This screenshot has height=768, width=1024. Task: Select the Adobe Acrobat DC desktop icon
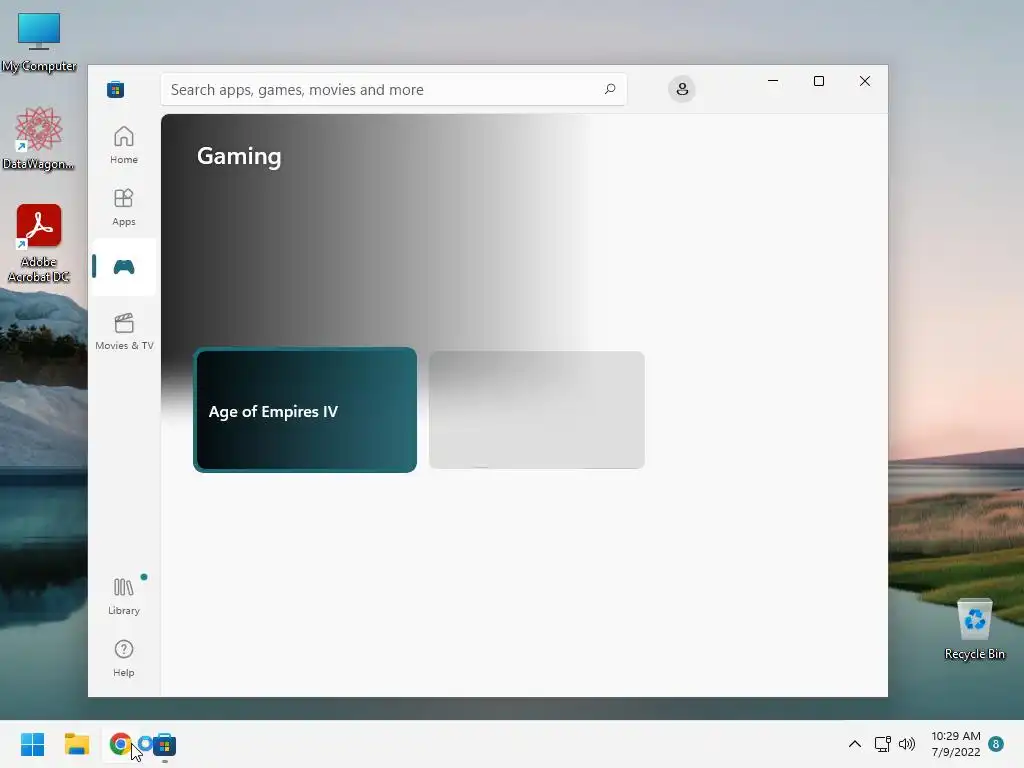click(x=39, y=244)
